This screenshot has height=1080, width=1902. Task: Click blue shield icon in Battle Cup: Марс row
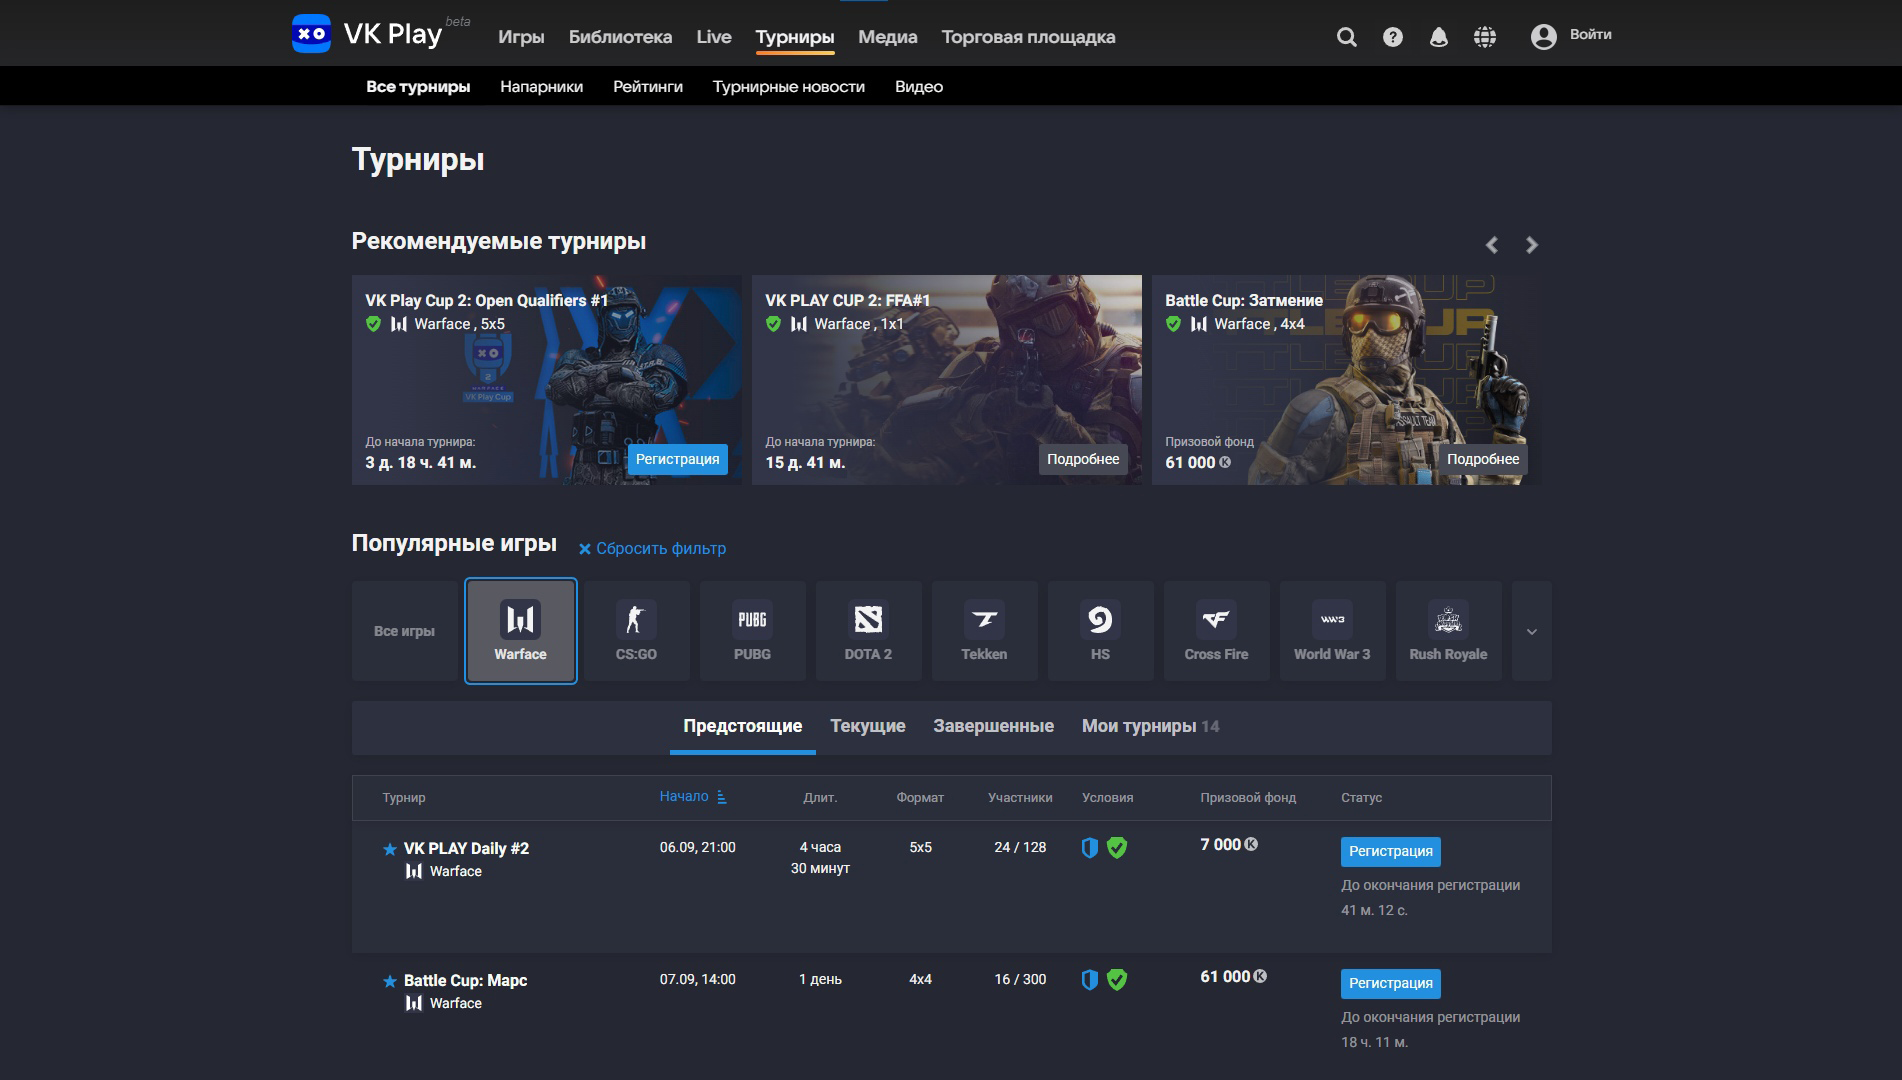(1090, 980)
